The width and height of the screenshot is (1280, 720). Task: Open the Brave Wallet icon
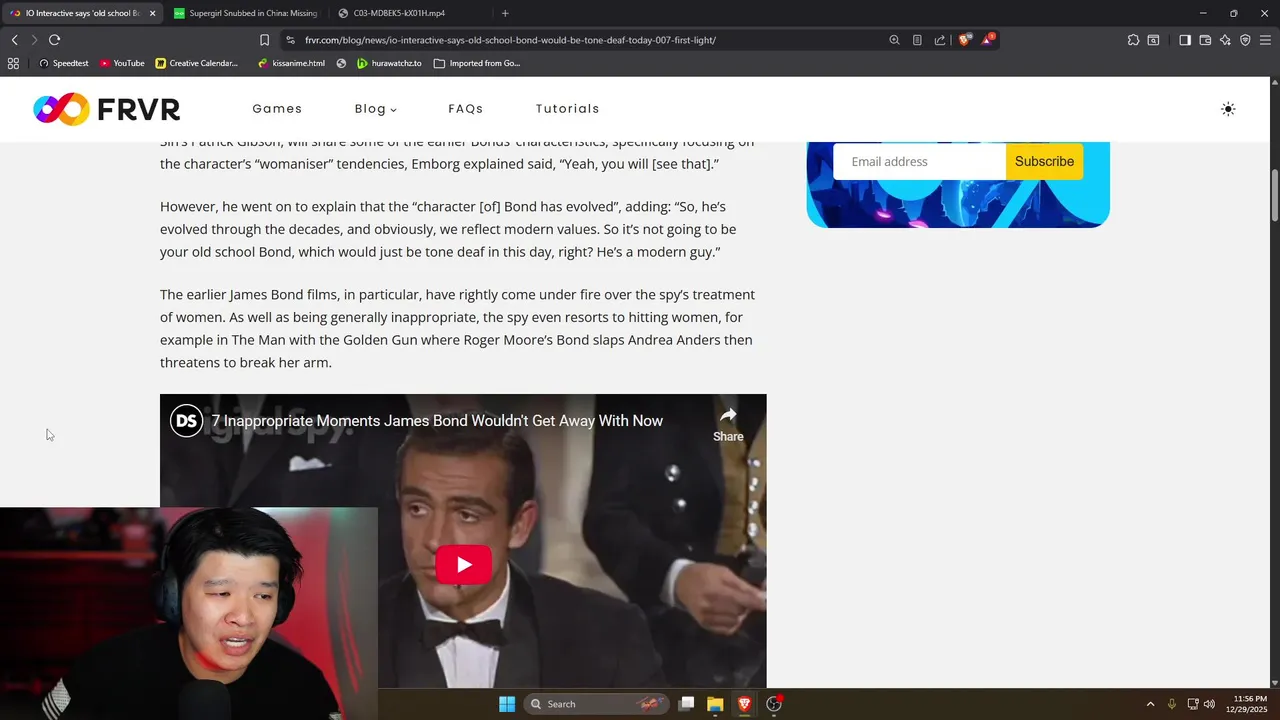(x=1205, y=40)
